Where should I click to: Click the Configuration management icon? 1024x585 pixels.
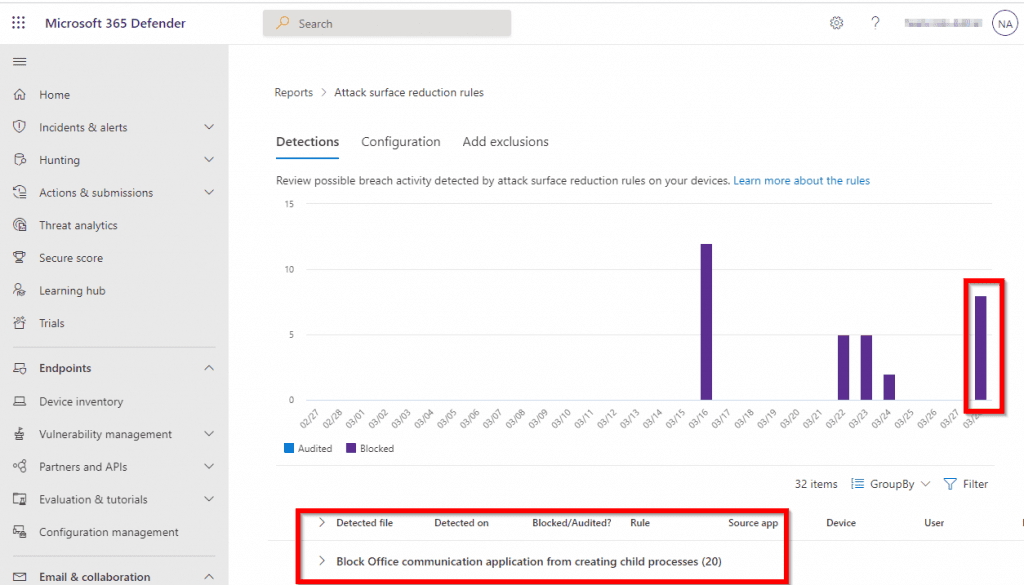20,531
